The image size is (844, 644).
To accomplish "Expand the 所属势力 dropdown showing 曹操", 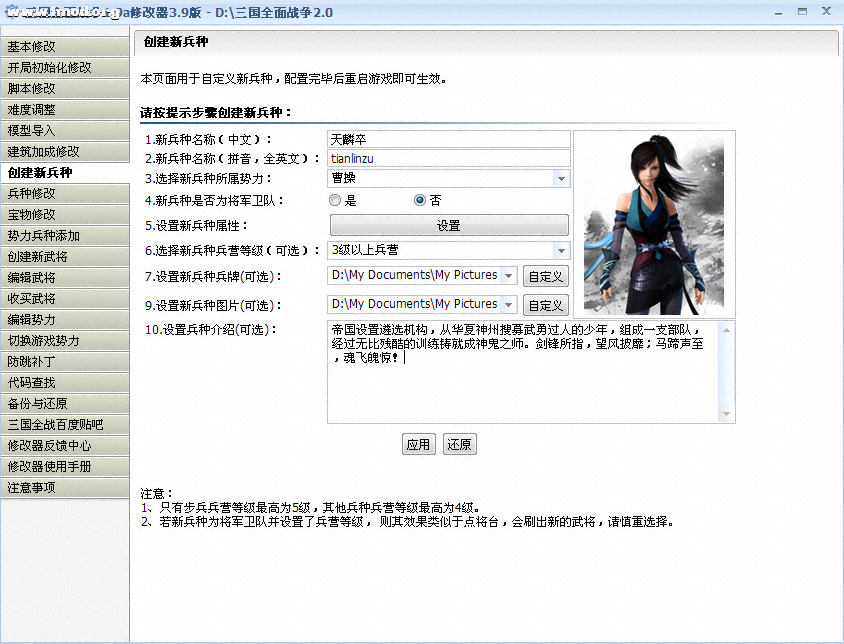I will point(561,179).
